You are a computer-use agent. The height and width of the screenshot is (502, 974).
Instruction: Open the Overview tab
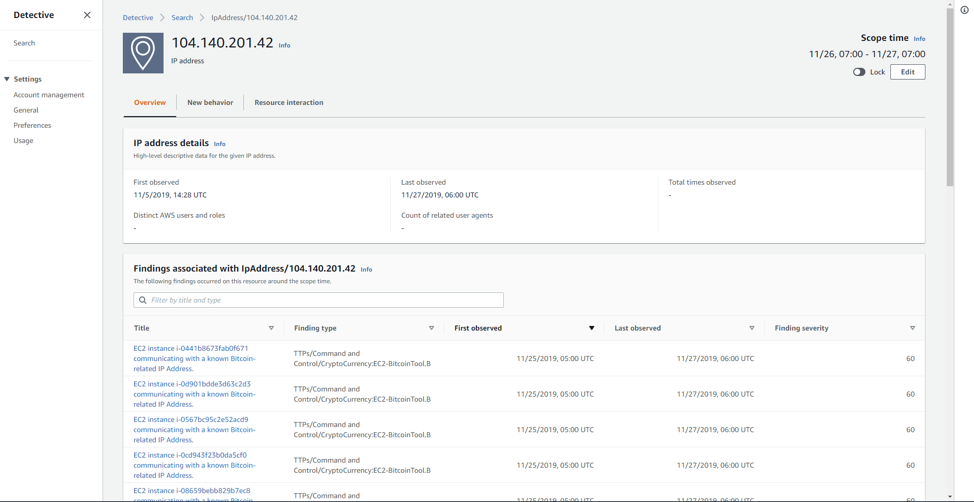pos(150,103)
